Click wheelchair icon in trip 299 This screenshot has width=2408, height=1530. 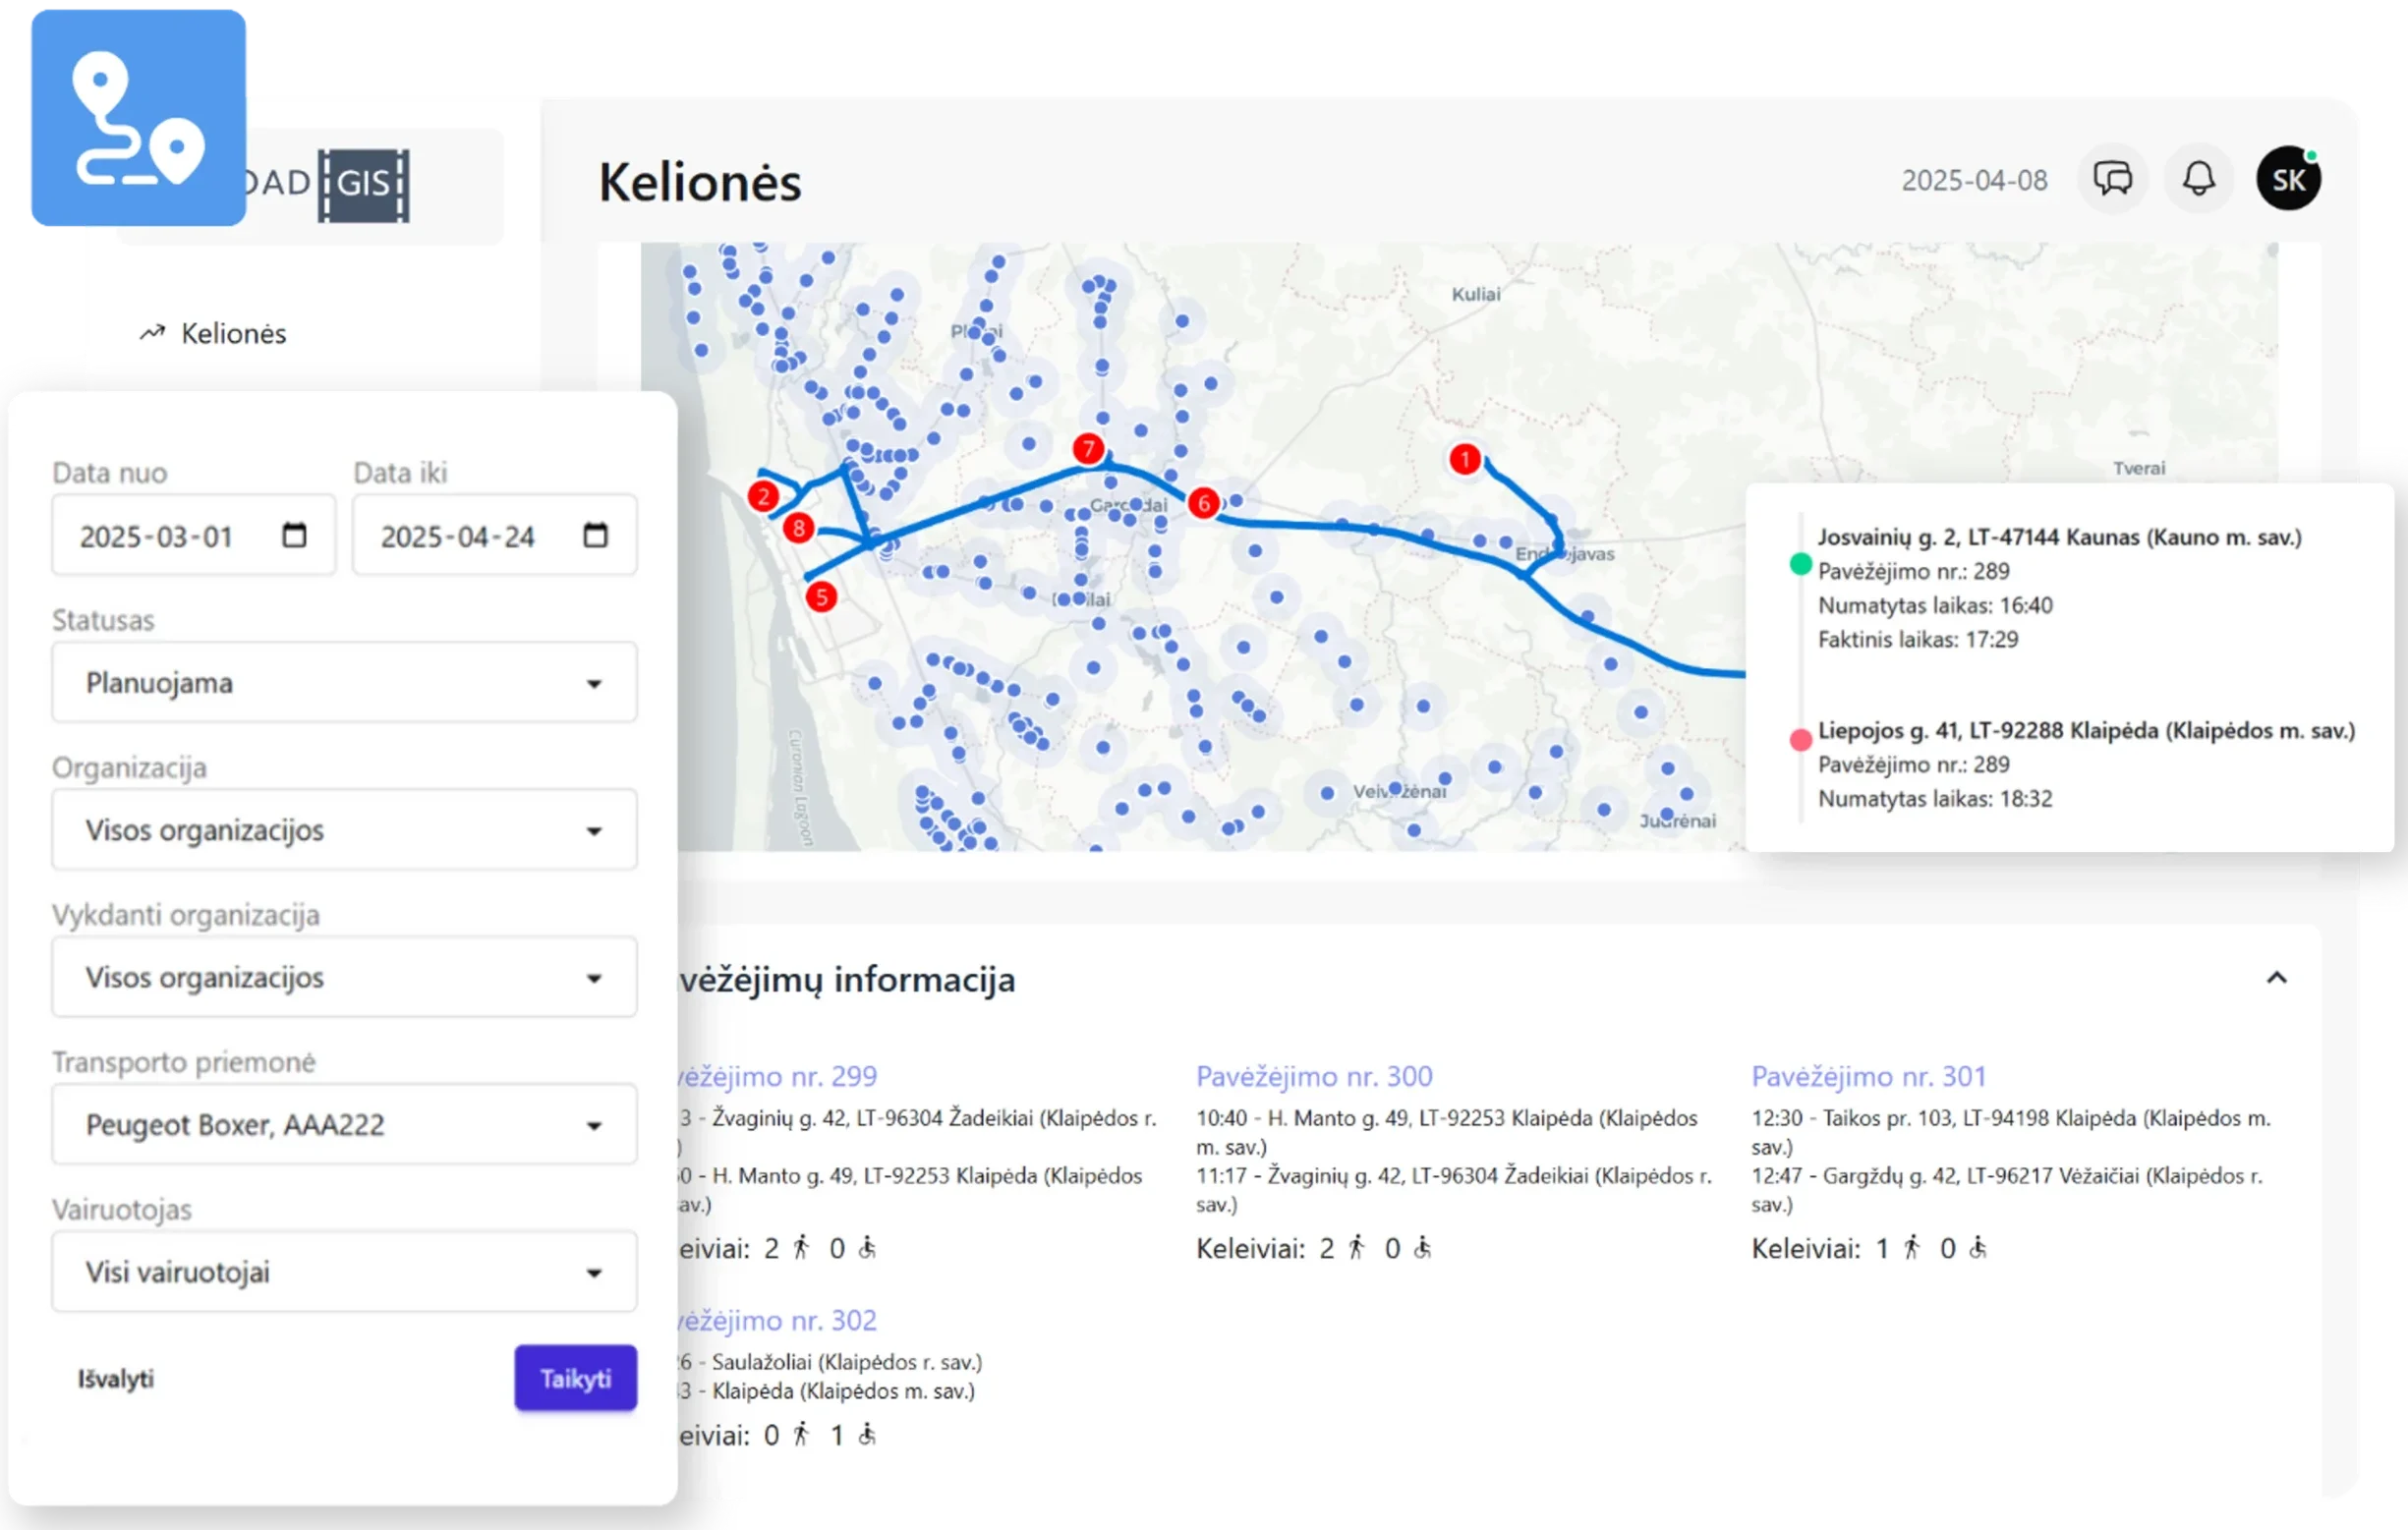867,1248
